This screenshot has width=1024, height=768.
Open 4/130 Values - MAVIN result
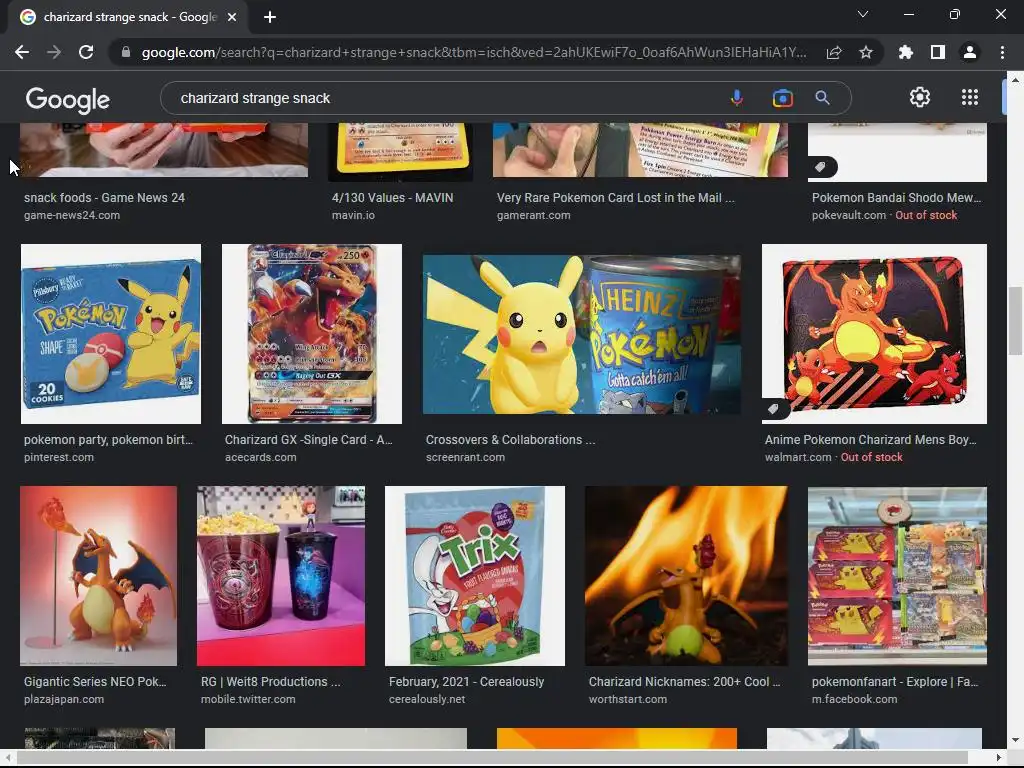[x=392, y=197]
